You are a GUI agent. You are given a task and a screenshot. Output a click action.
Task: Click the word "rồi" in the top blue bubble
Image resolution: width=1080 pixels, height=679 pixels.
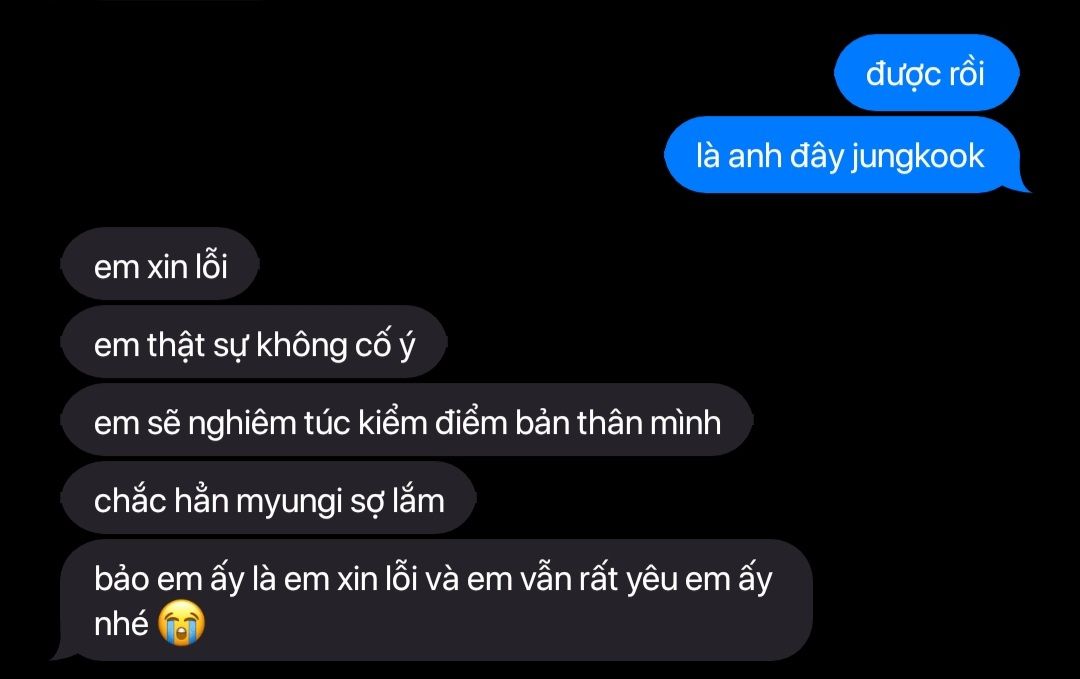(x=966, y=74)
